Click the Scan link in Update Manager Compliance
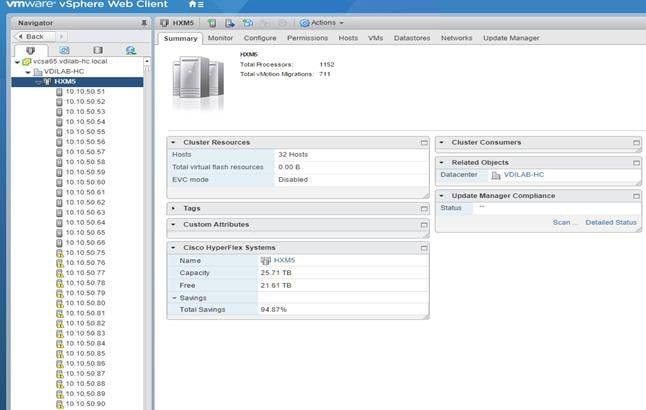The height and width of the screenshot is (410, 646). coord(564,223)
